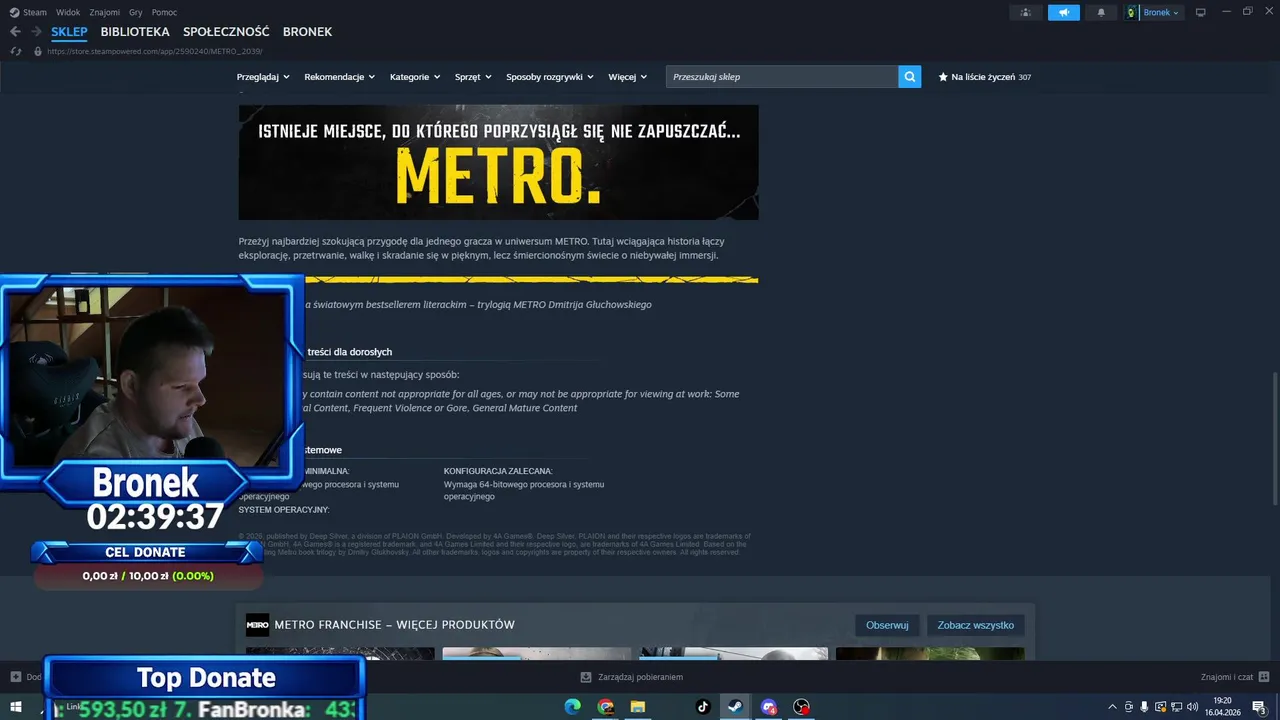Expand the Kategorie dropdown
1280x720 pixels.
click(x=415, y=77)
